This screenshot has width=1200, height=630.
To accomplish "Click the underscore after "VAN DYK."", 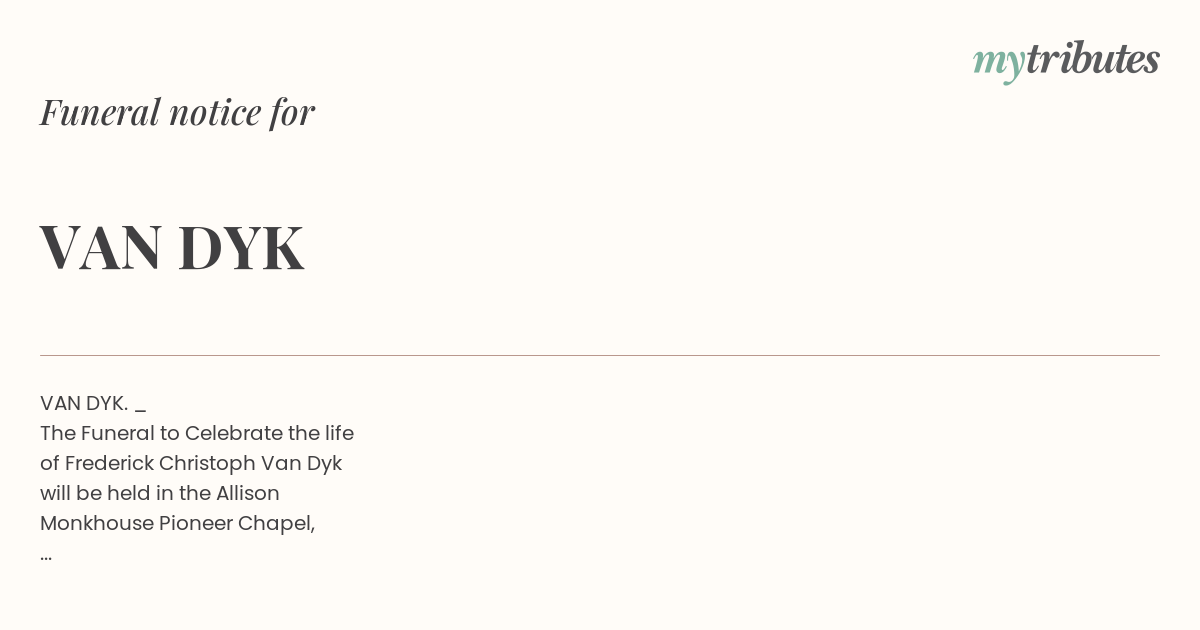I will click(x=140, y=409).
